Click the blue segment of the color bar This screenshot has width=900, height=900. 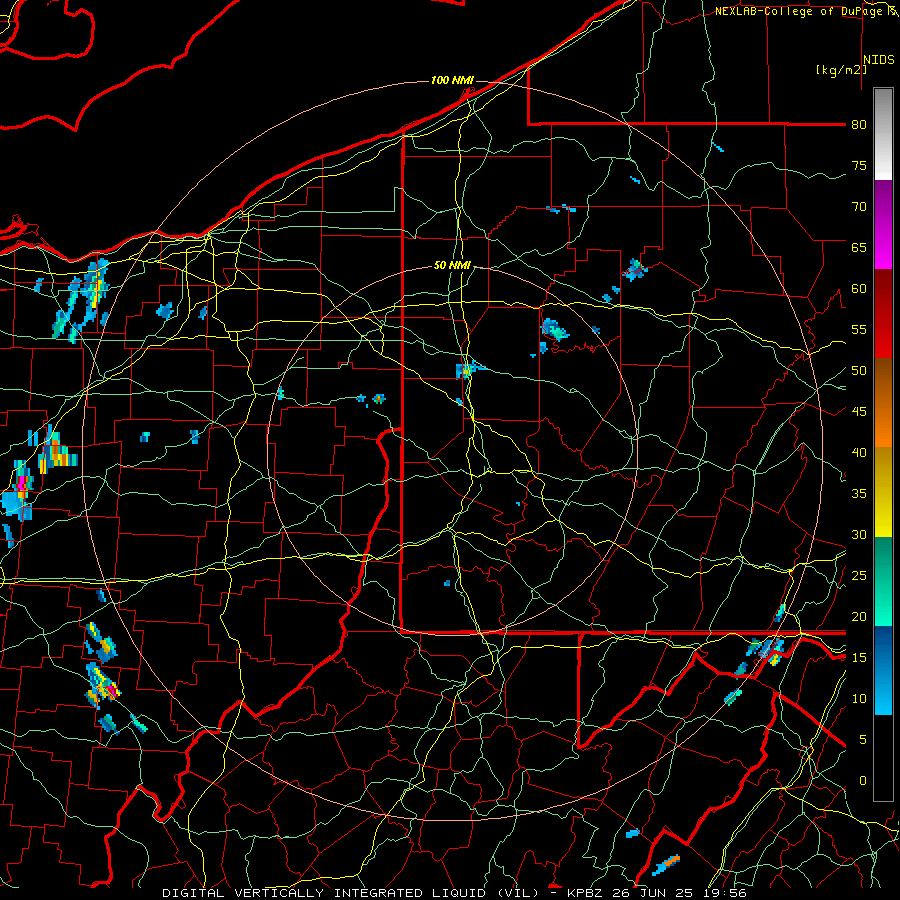pyautogui.click(x=883, y=670)
